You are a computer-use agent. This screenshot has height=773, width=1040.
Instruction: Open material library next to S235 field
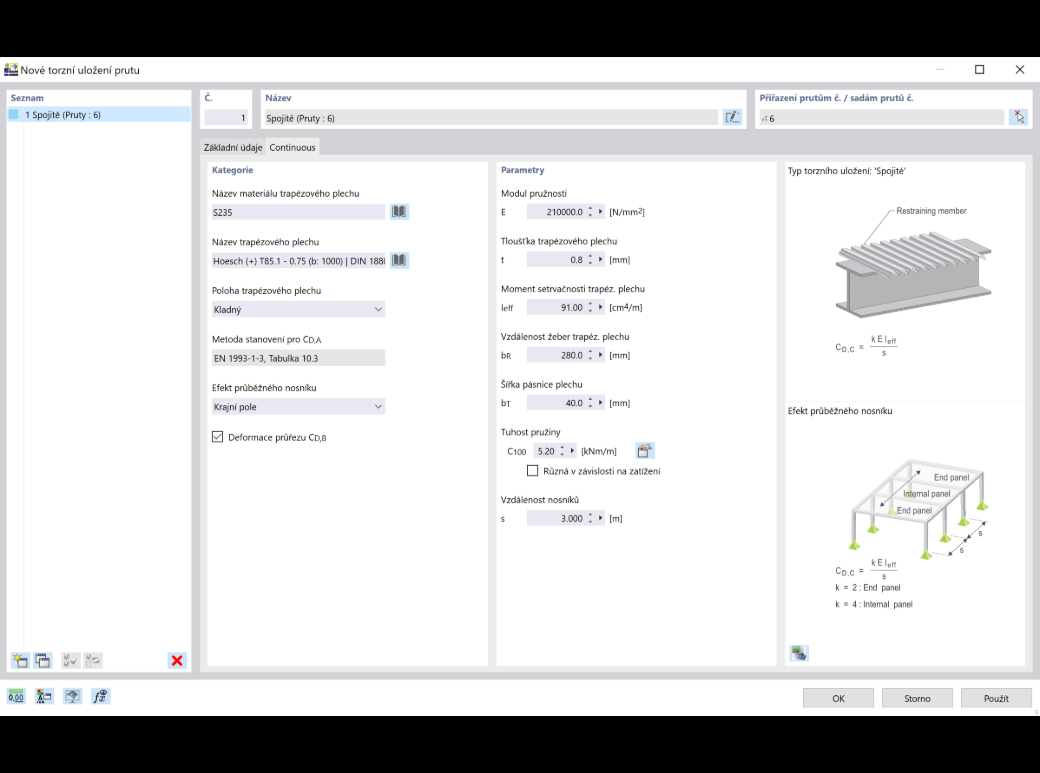point(399,212)
